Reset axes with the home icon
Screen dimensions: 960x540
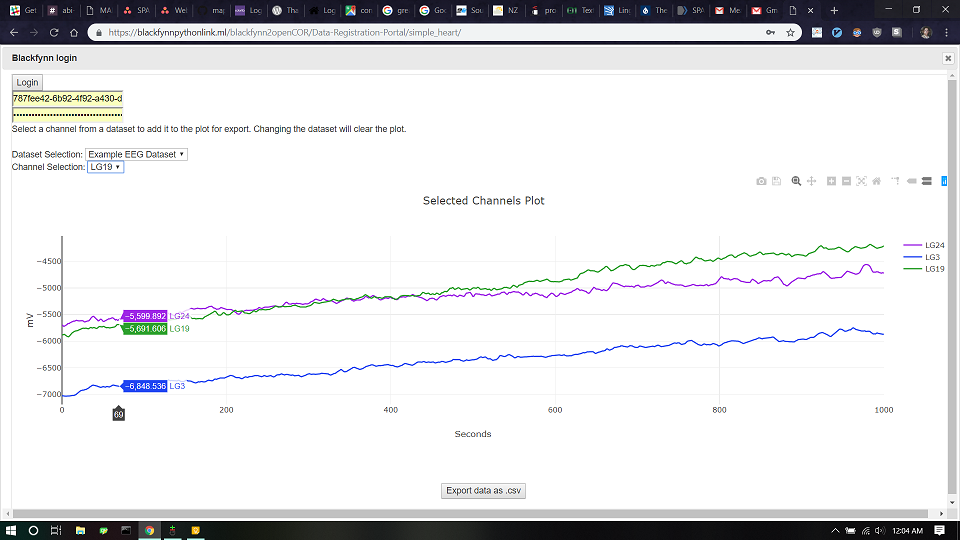pos(877,181)
